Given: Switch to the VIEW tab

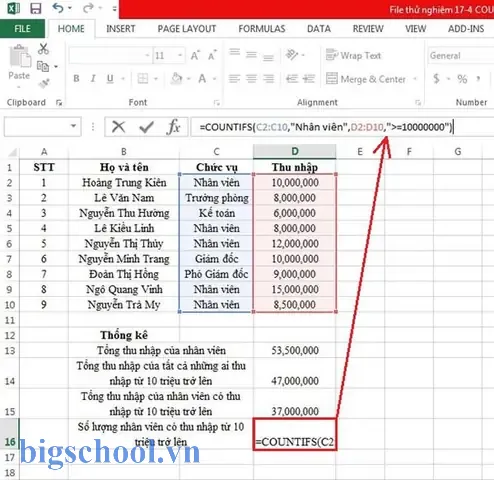Looking at the screenshot, I should (415, 29).
